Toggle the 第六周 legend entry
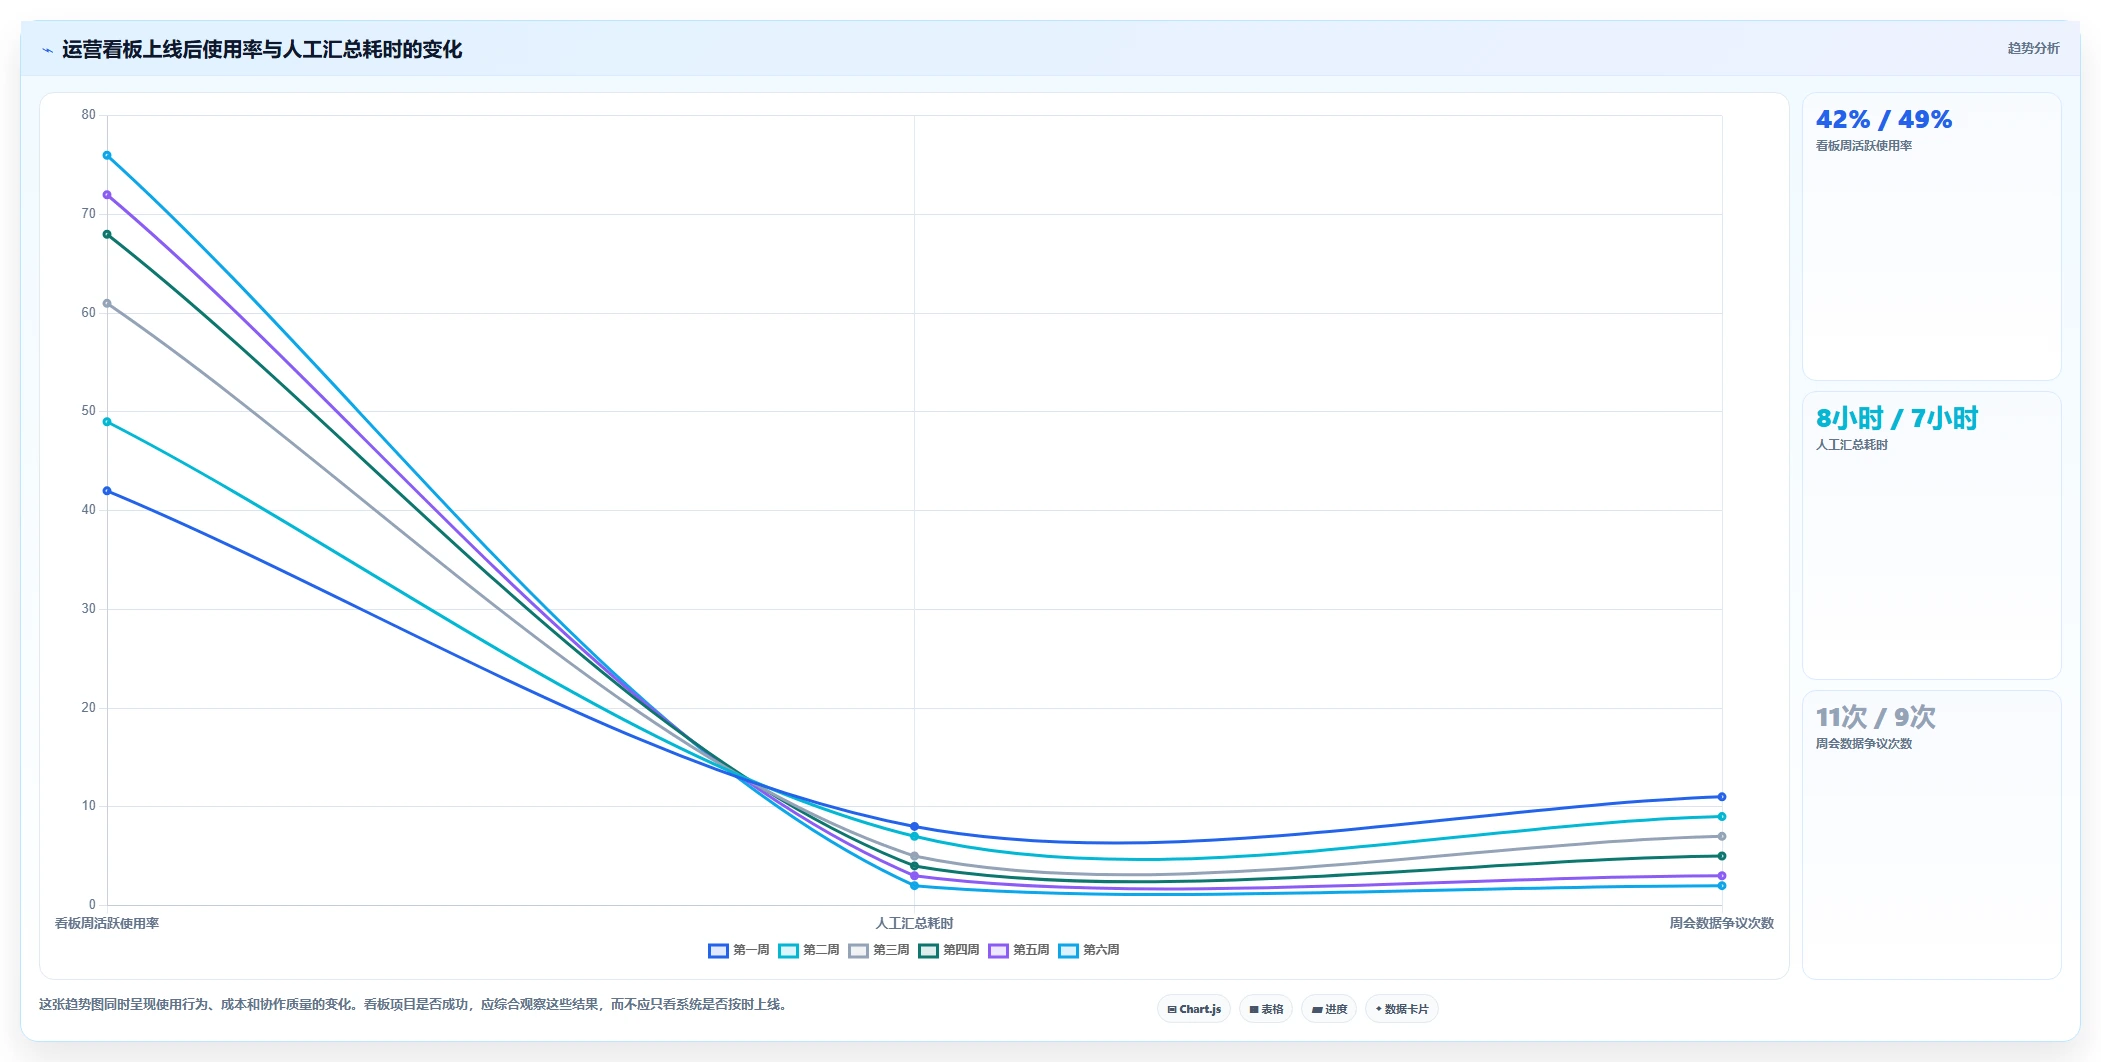This screenshot has height=1062, width=2101. tap(1089, 950)
